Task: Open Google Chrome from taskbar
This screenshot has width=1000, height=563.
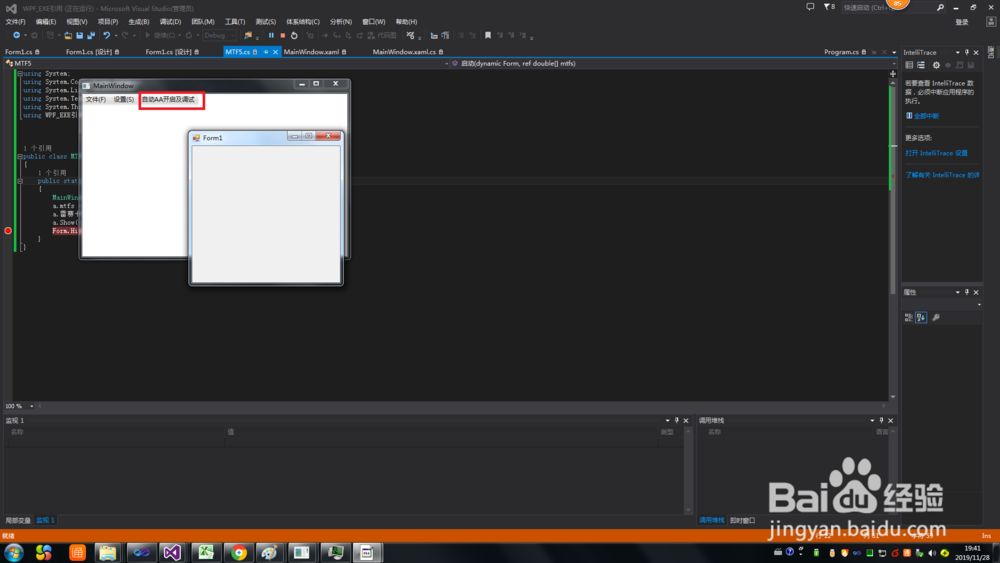Action: 239,553
